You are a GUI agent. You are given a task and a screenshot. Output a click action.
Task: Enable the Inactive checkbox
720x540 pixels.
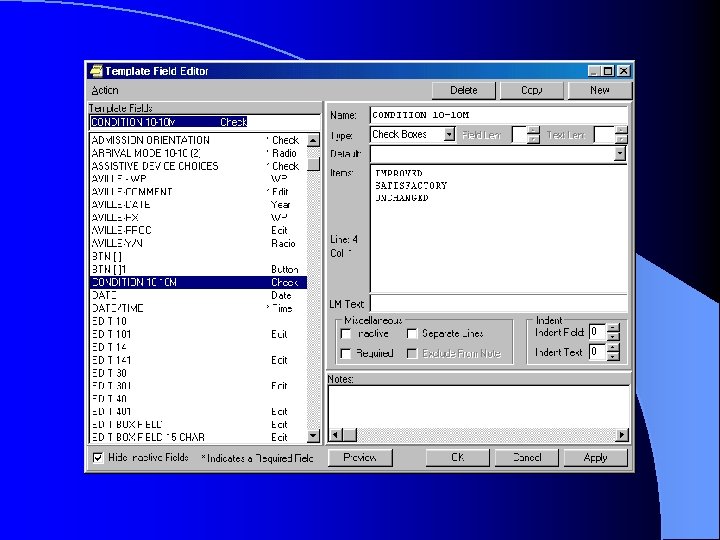coord(346,333)
